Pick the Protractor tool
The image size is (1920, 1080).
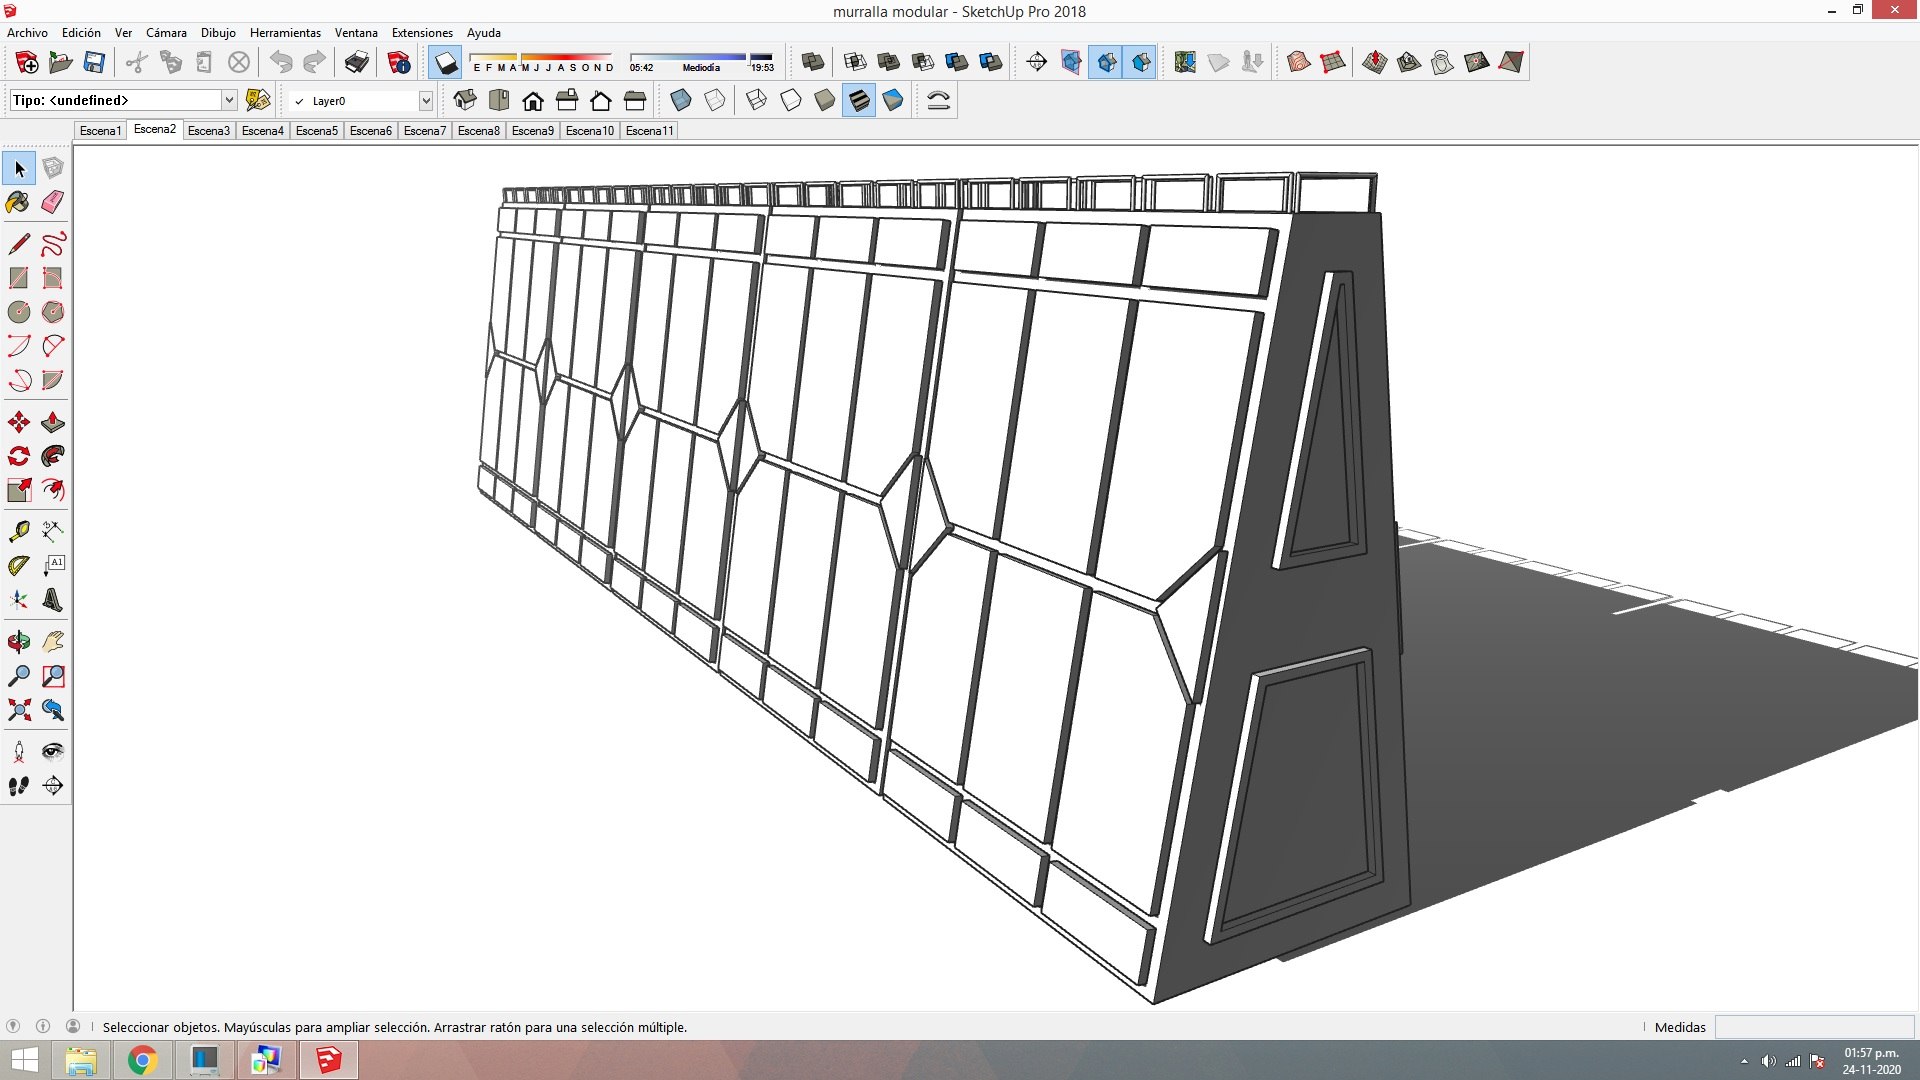point(19,566)
